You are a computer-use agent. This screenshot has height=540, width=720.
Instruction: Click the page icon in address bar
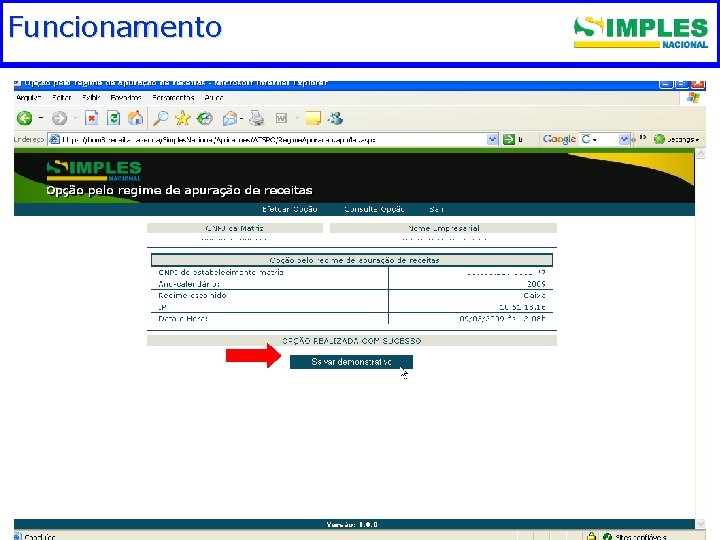54,139
